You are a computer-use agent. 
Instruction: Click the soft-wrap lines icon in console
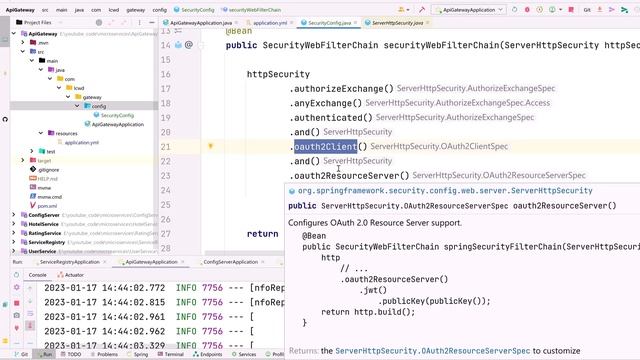pos(30,313)
